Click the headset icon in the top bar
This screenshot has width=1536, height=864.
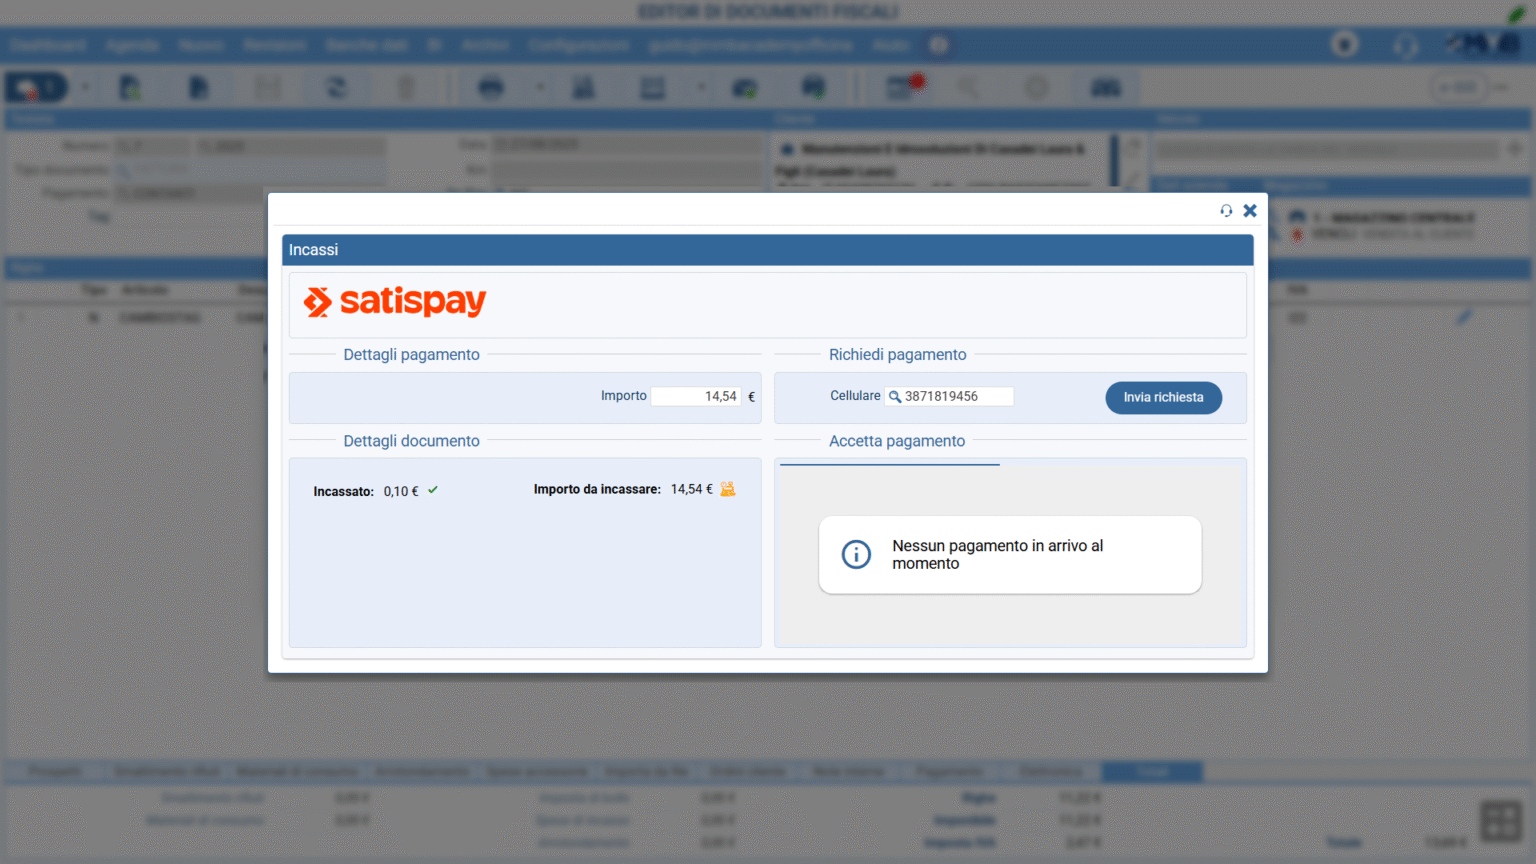(1405, 45)
